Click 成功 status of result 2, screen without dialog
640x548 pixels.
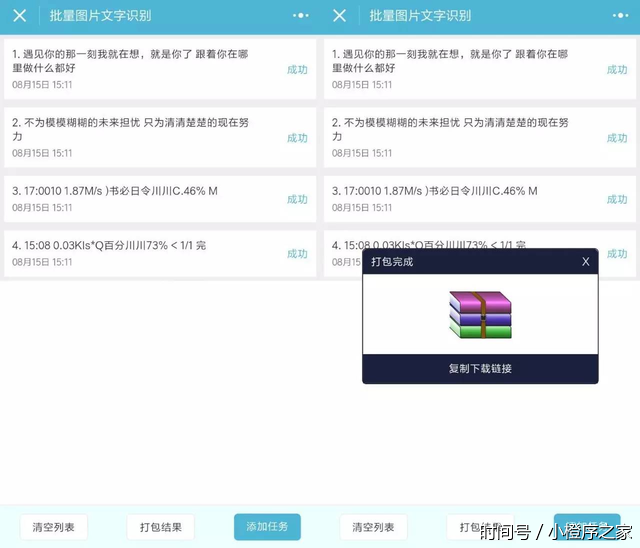point(297,138)
